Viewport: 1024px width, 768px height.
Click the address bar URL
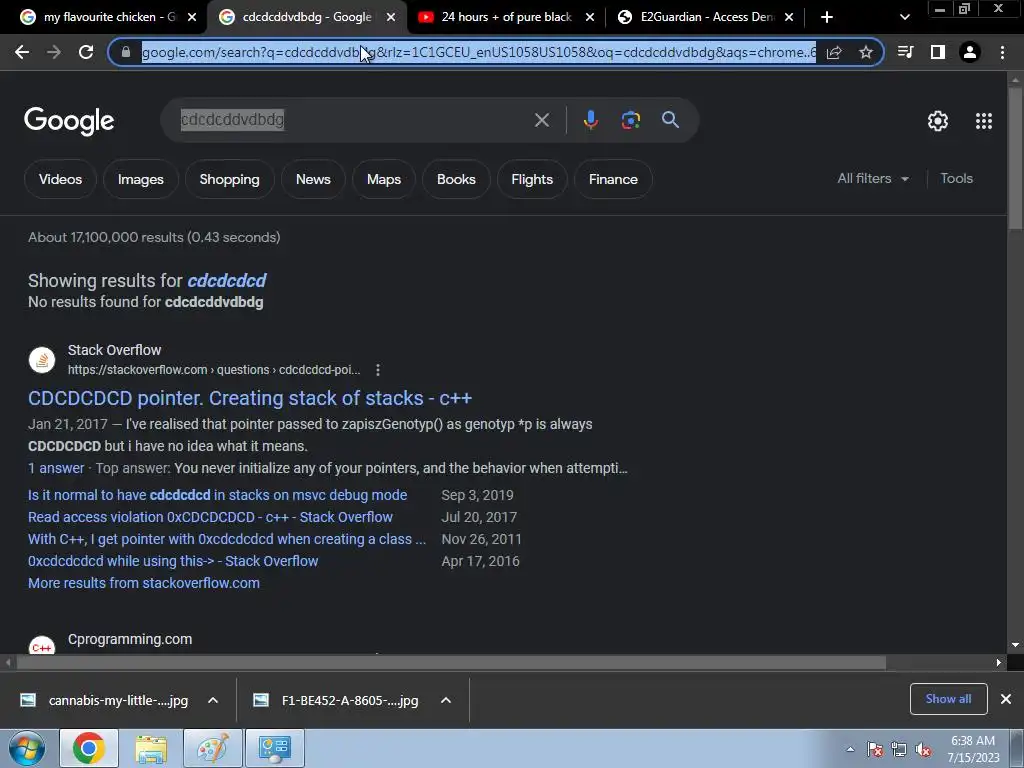tap(479, 52)
